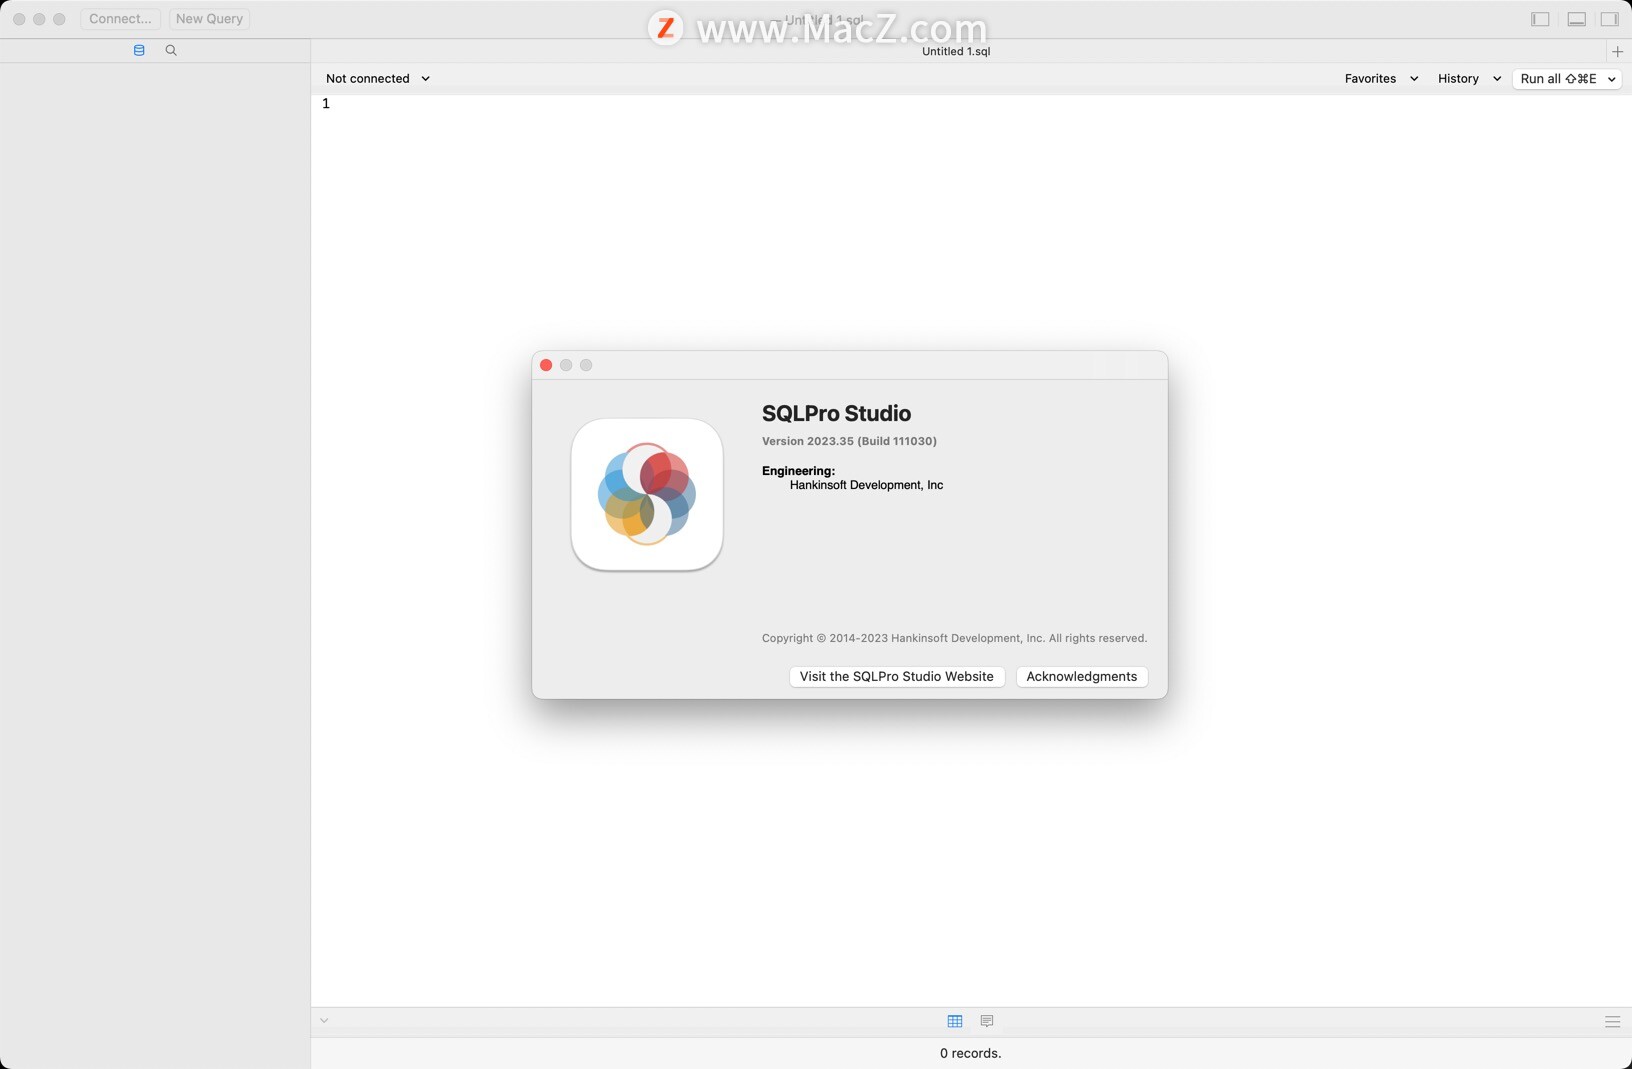Open the History dropdown
This screenshot has width=1632, height=1069.
tap(1469, 78)
